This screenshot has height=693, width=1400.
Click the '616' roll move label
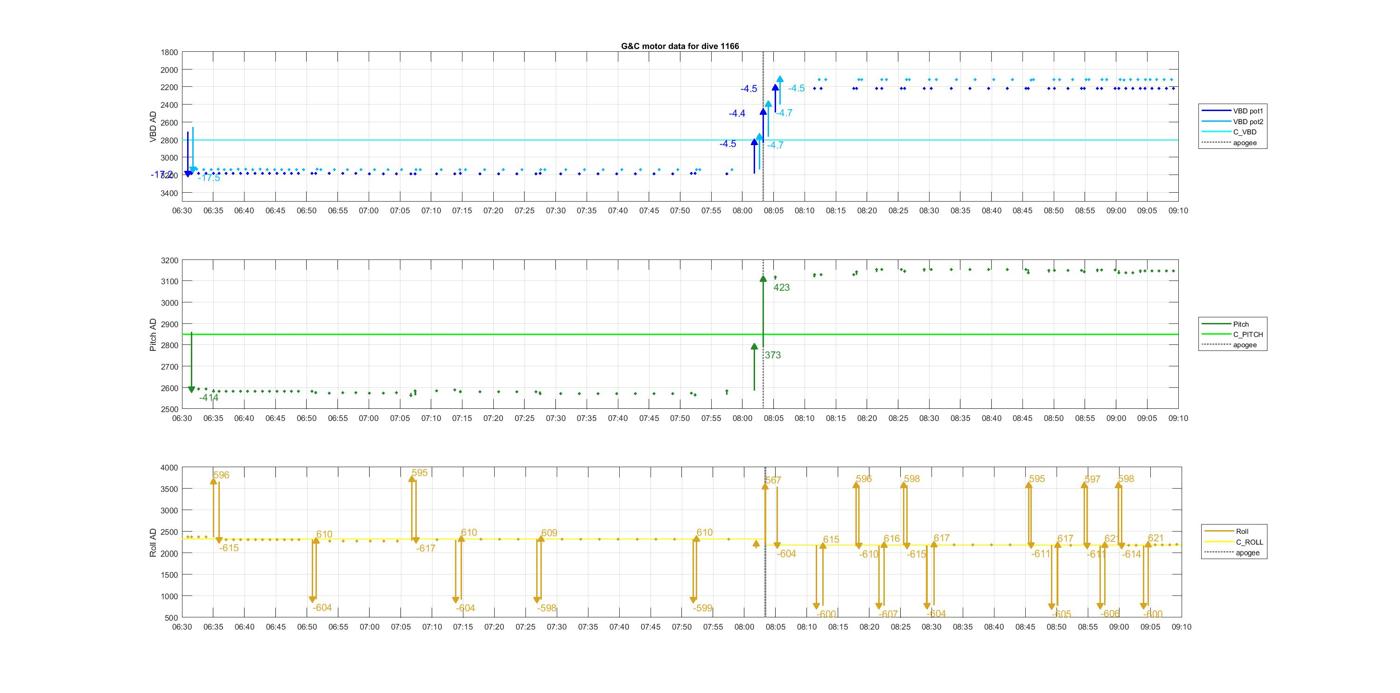892,539
